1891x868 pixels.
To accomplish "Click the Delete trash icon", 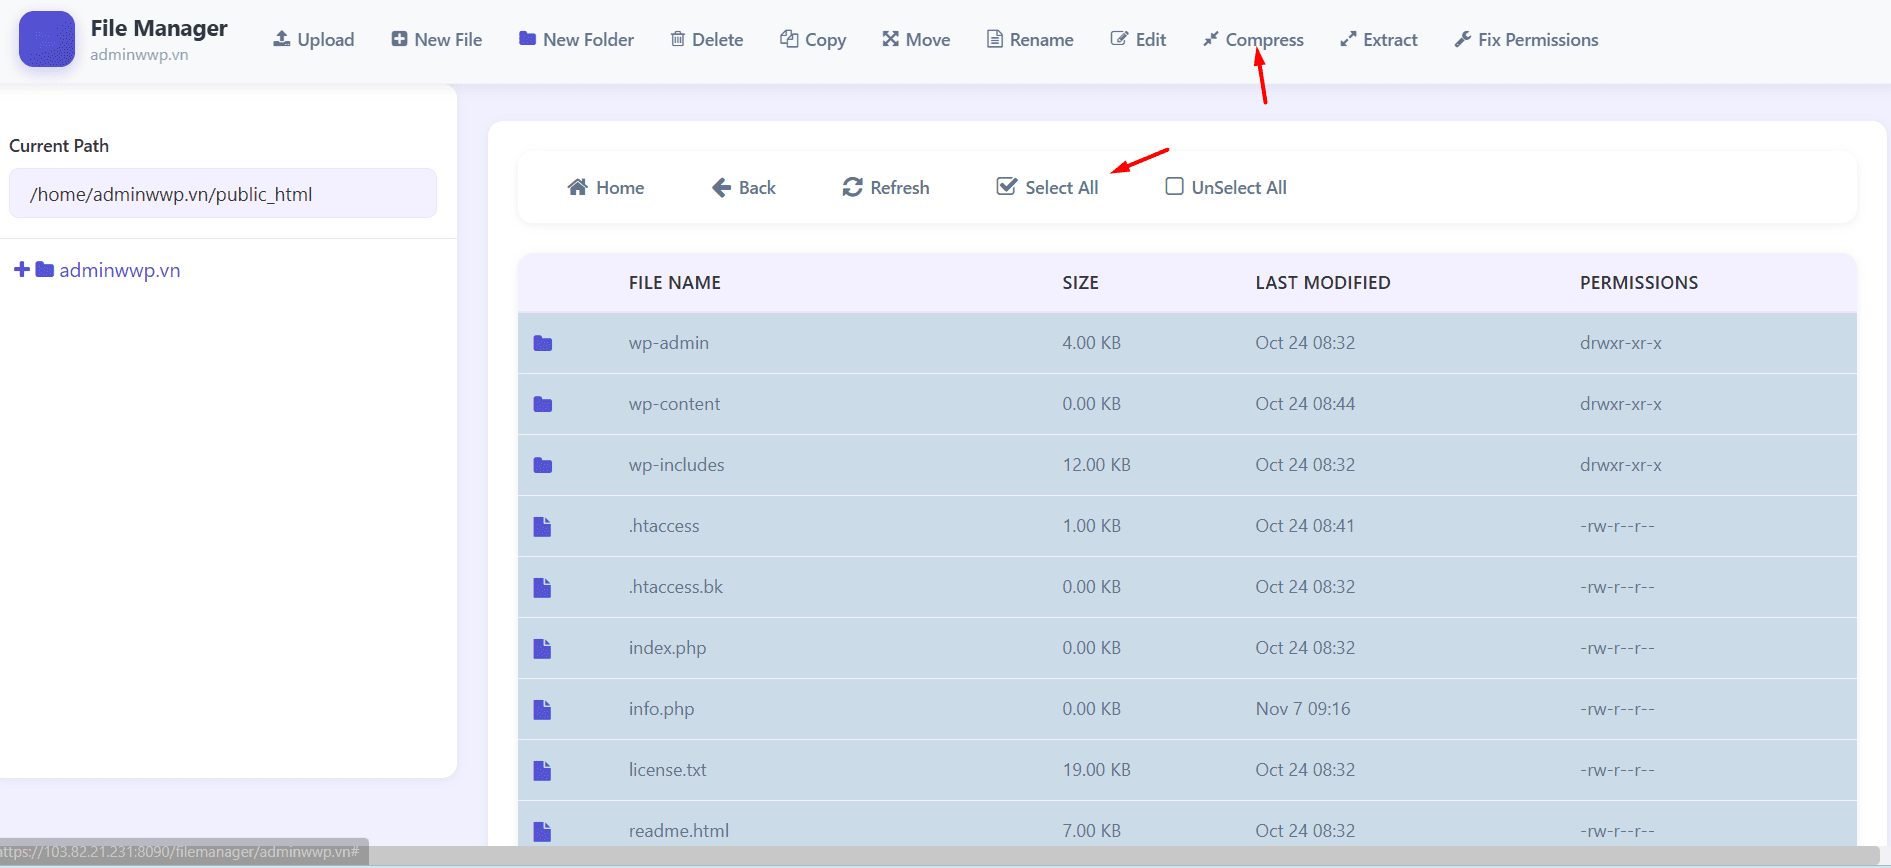I will click(678, 39).
